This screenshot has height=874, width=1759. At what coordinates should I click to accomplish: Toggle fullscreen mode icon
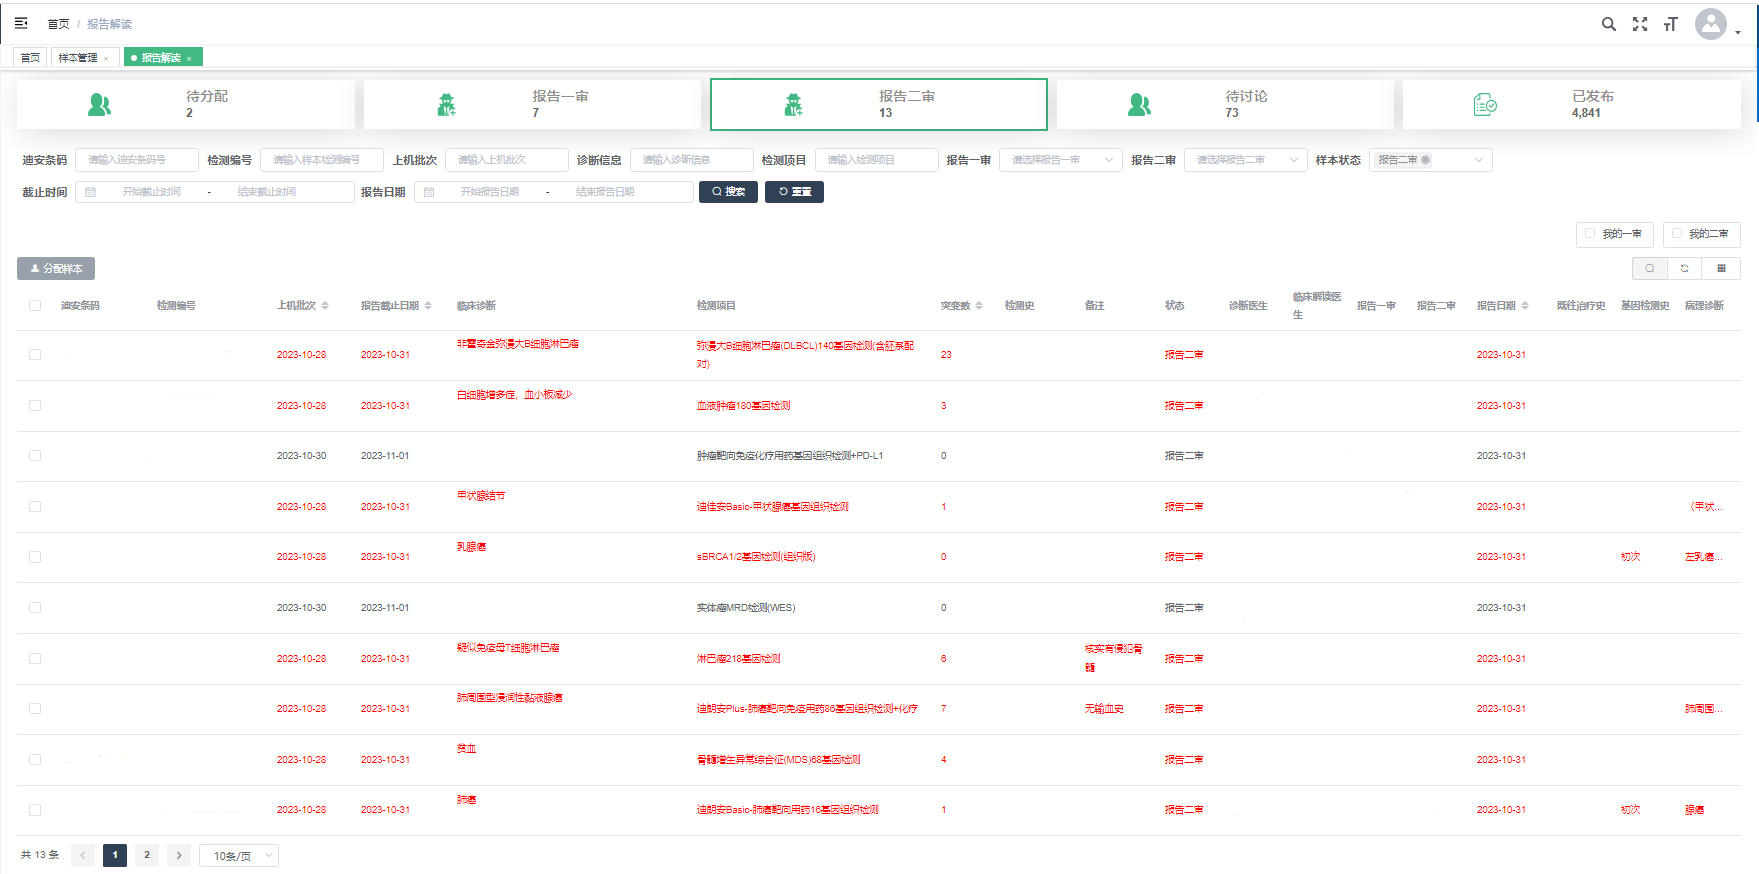[x=1640, y=24]
